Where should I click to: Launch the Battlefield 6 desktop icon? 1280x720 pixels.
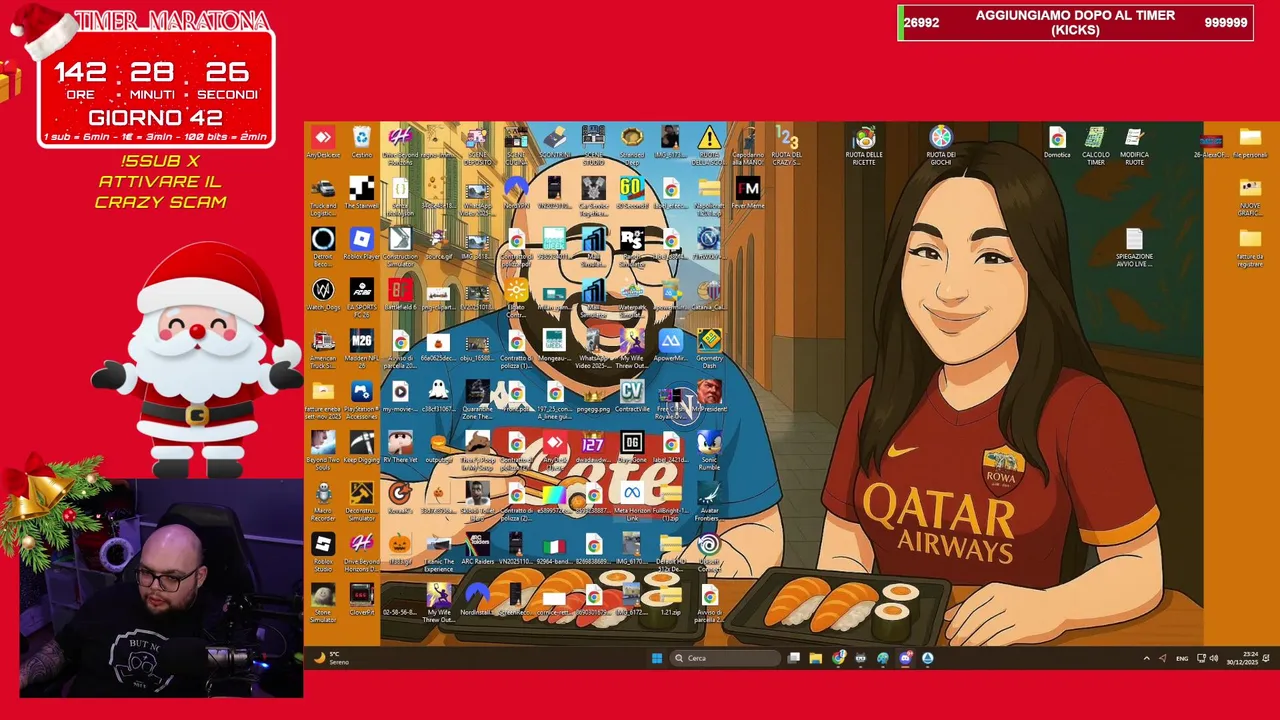point(400,296)
